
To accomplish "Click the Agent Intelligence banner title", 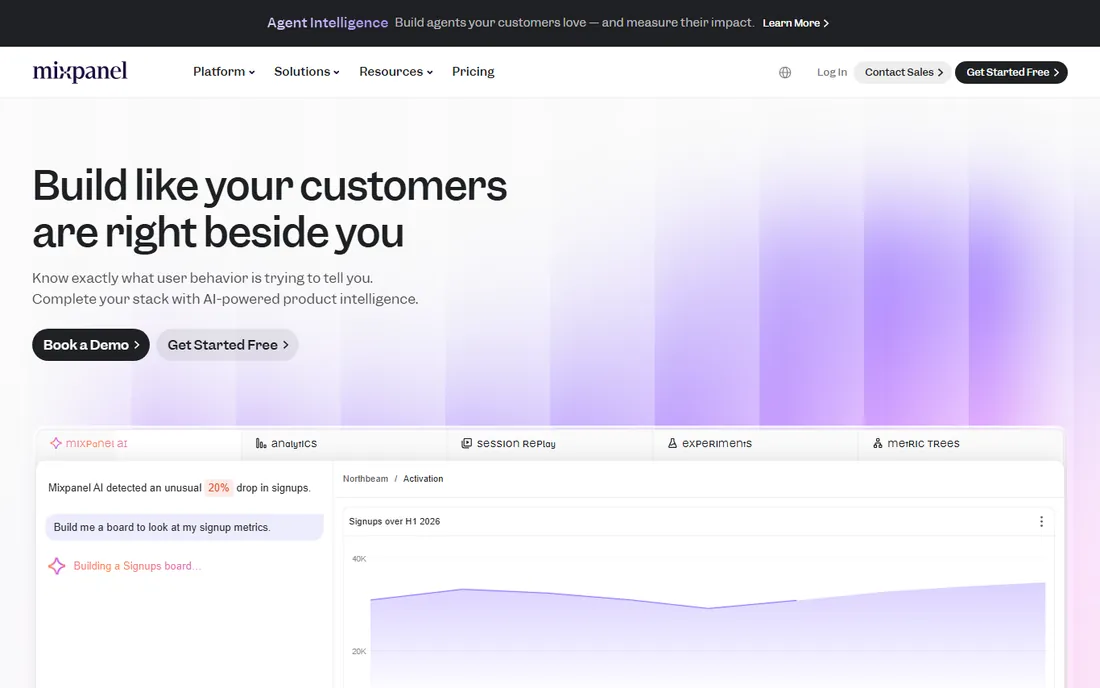I will tap(327, 22).
